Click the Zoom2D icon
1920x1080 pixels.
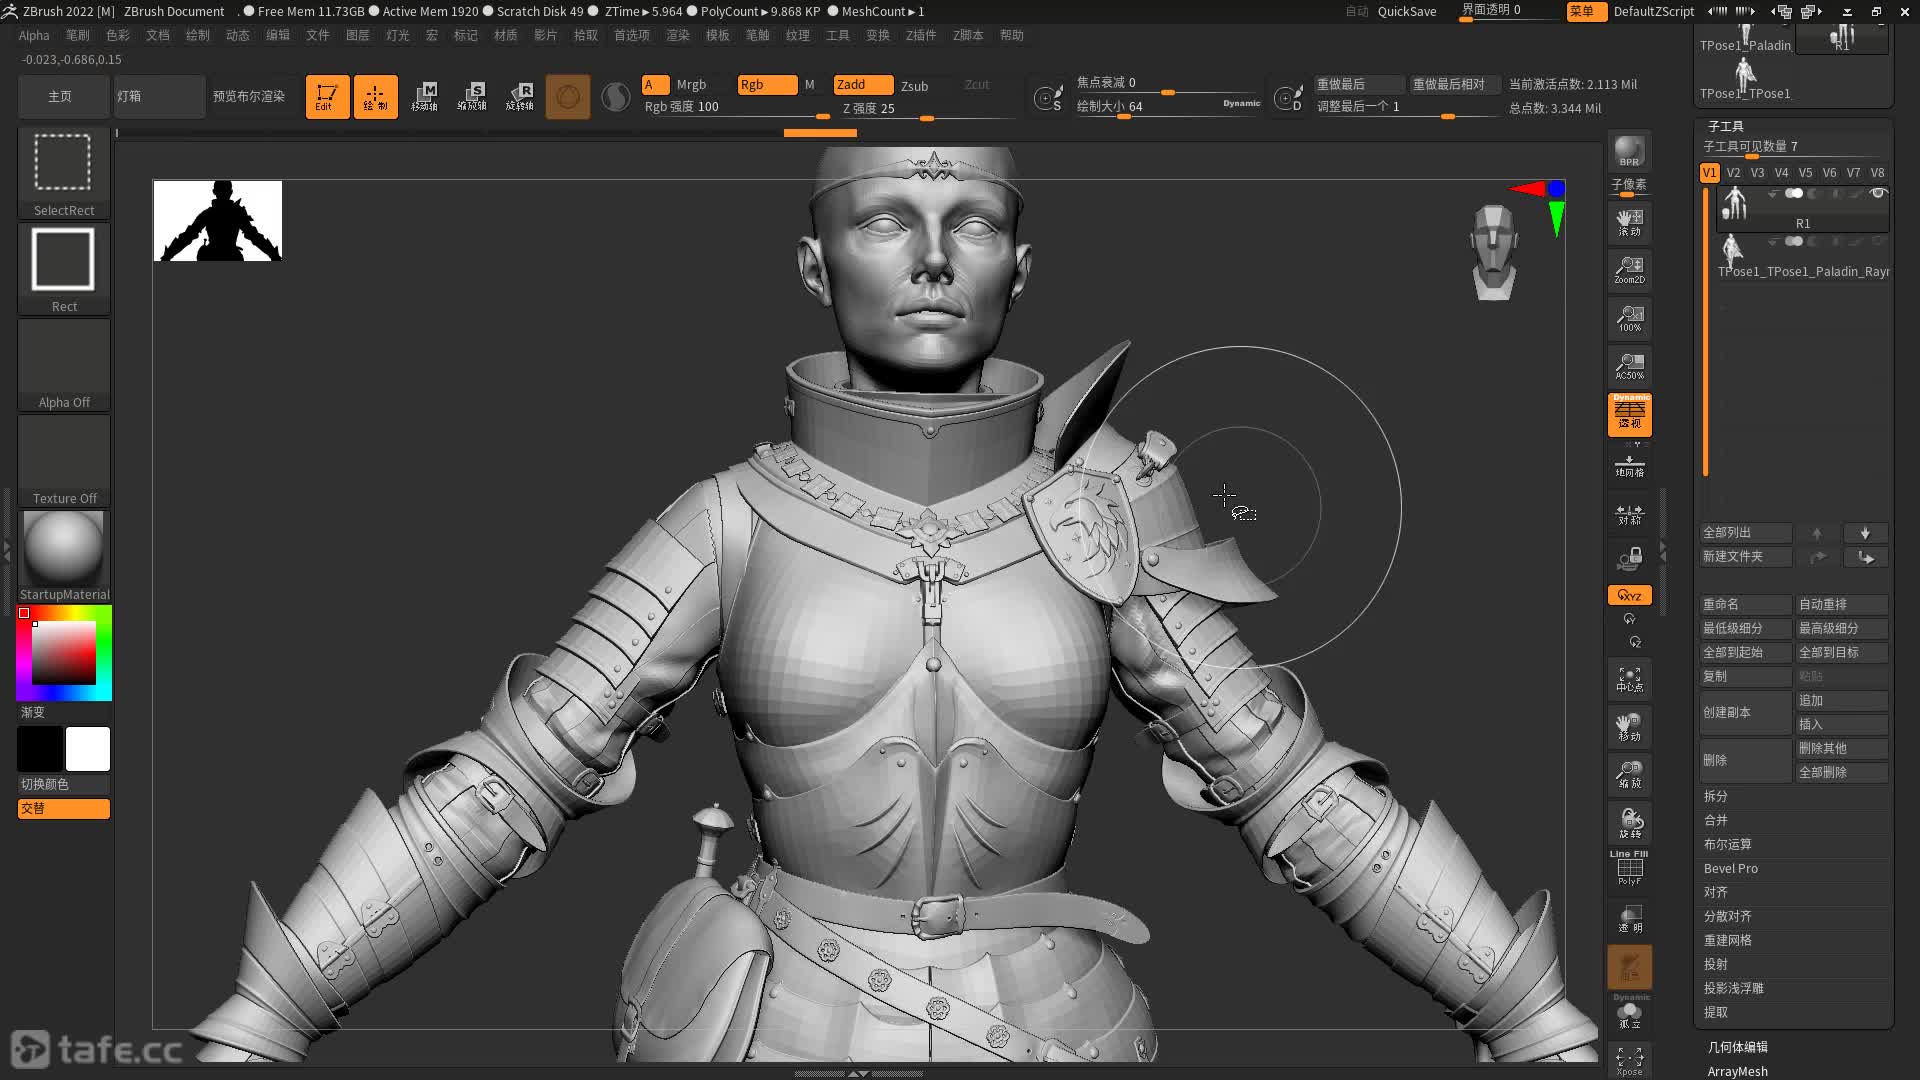[x=1629, y=270]
